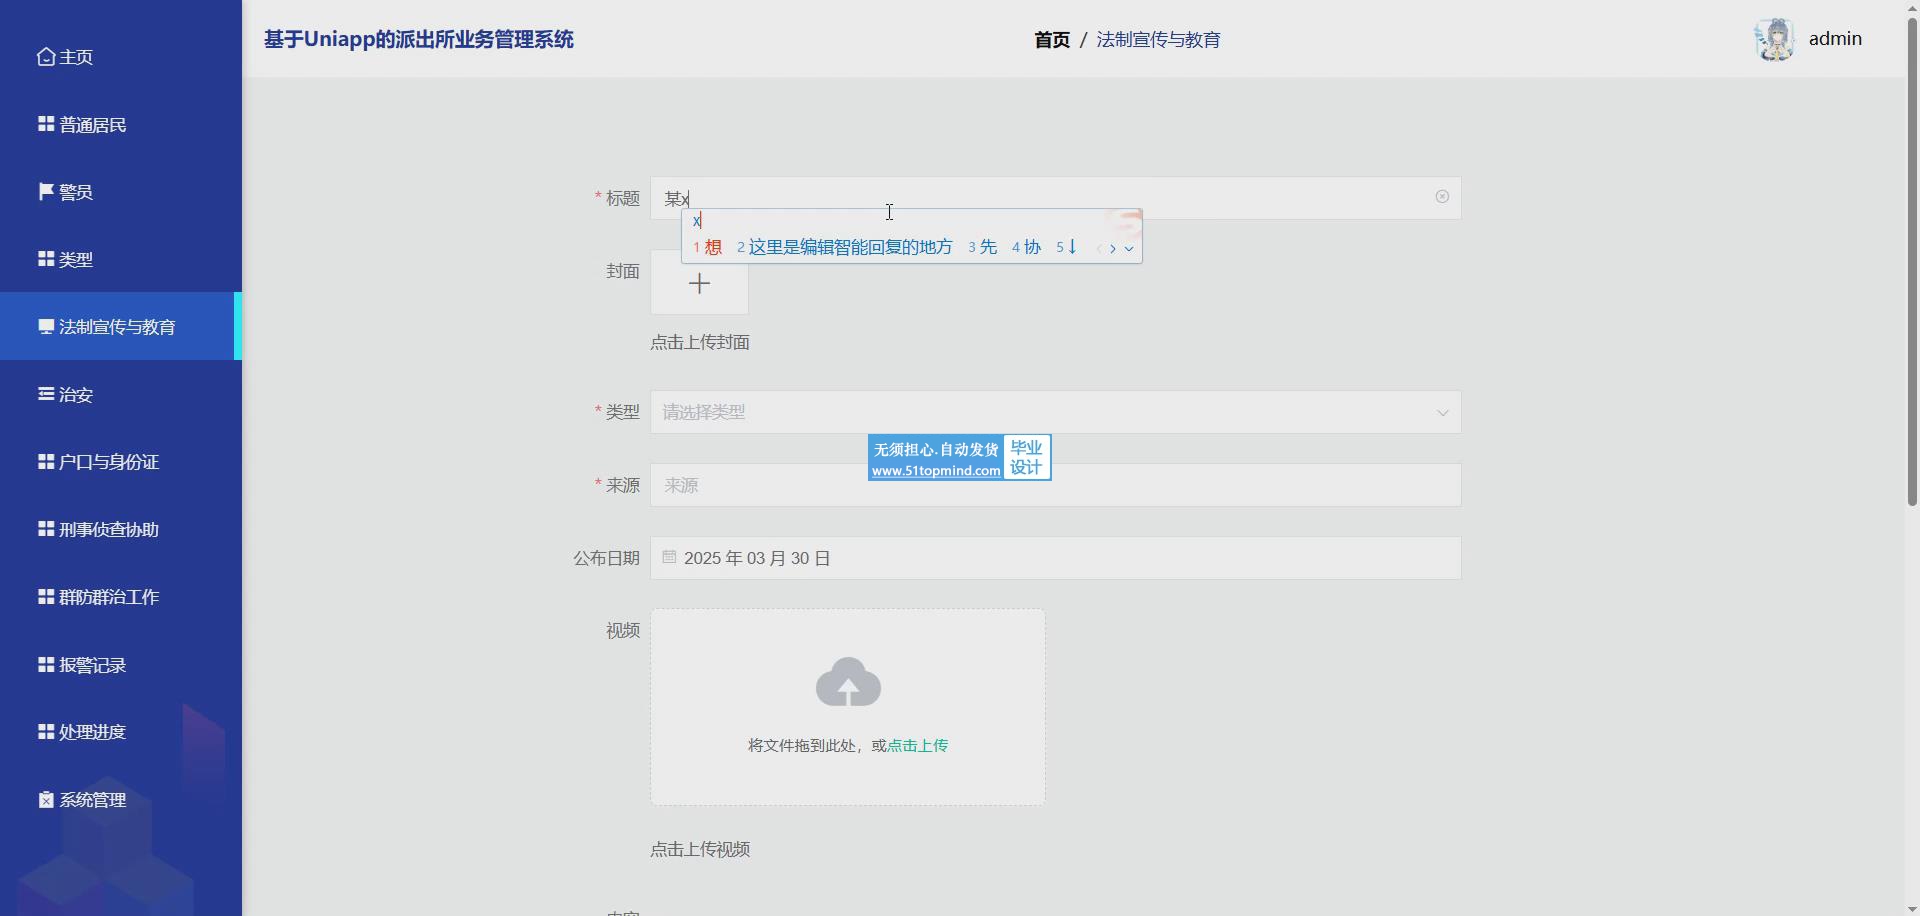
Task: Click the plus icon to upload cover
Action: [x=699, y=284]
